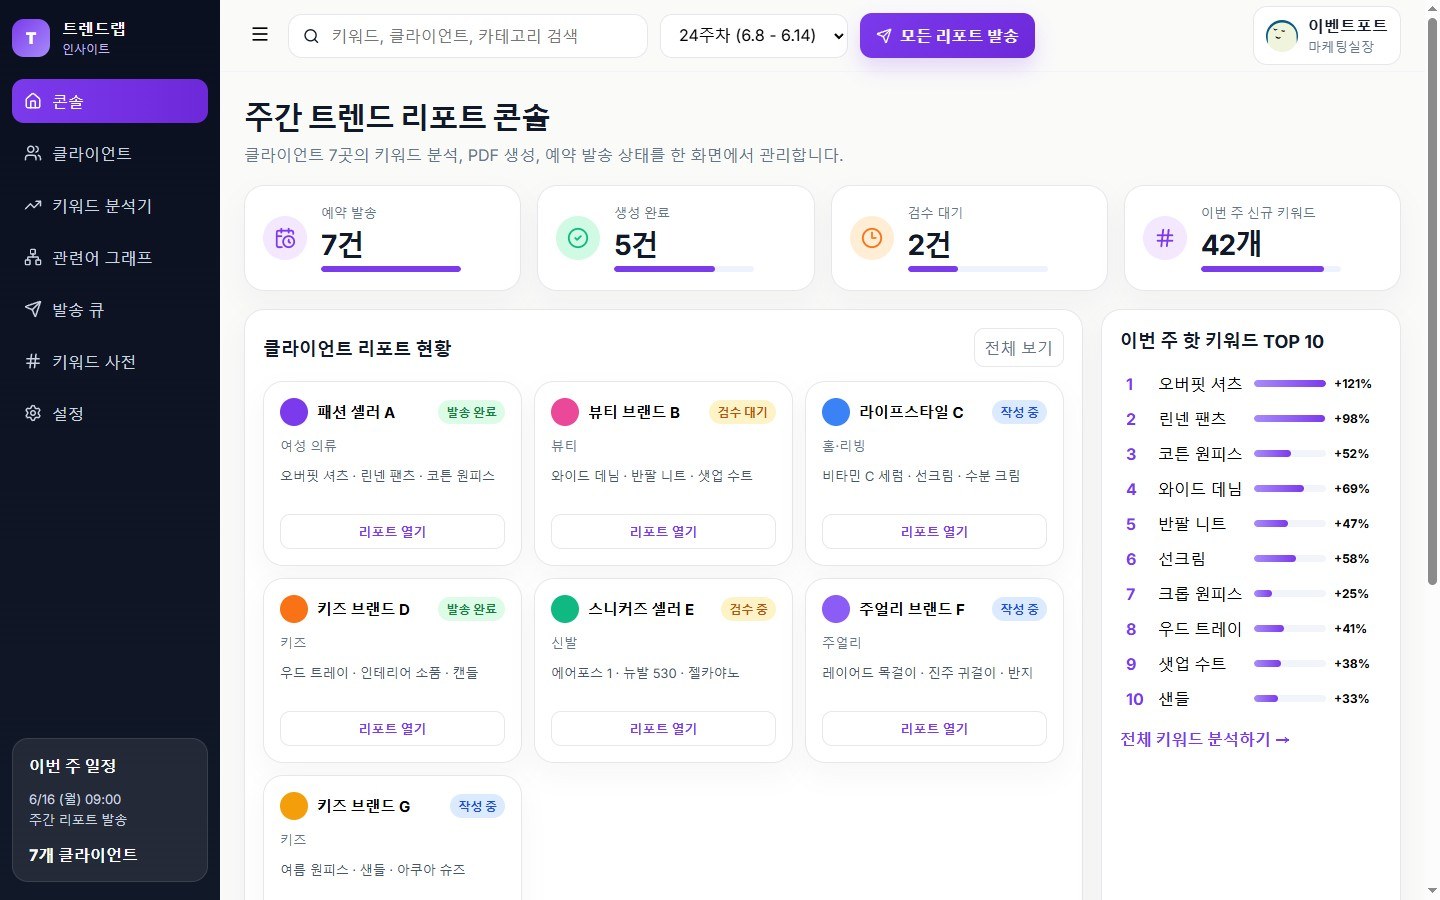Click the orange avatar of 키즈 브랜드 D
Viewport: 1440px width, 900px height.
click(x=294, y=609)
